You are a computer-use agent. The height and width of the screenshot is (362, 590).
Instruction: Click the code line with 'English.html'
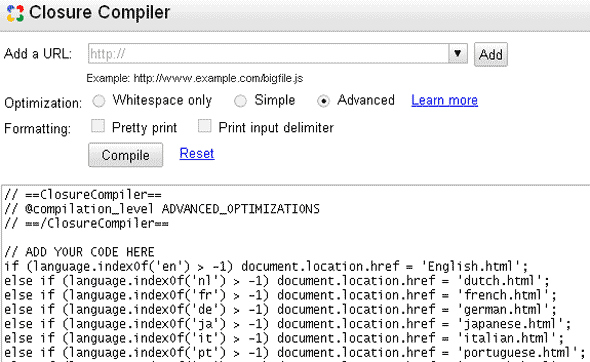pos(266,266)
